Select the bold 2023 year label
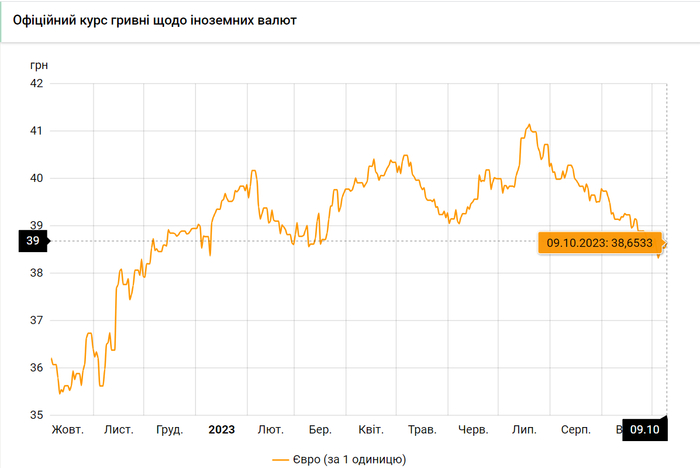The image size is (700, 468). click(x=221, y=429)
